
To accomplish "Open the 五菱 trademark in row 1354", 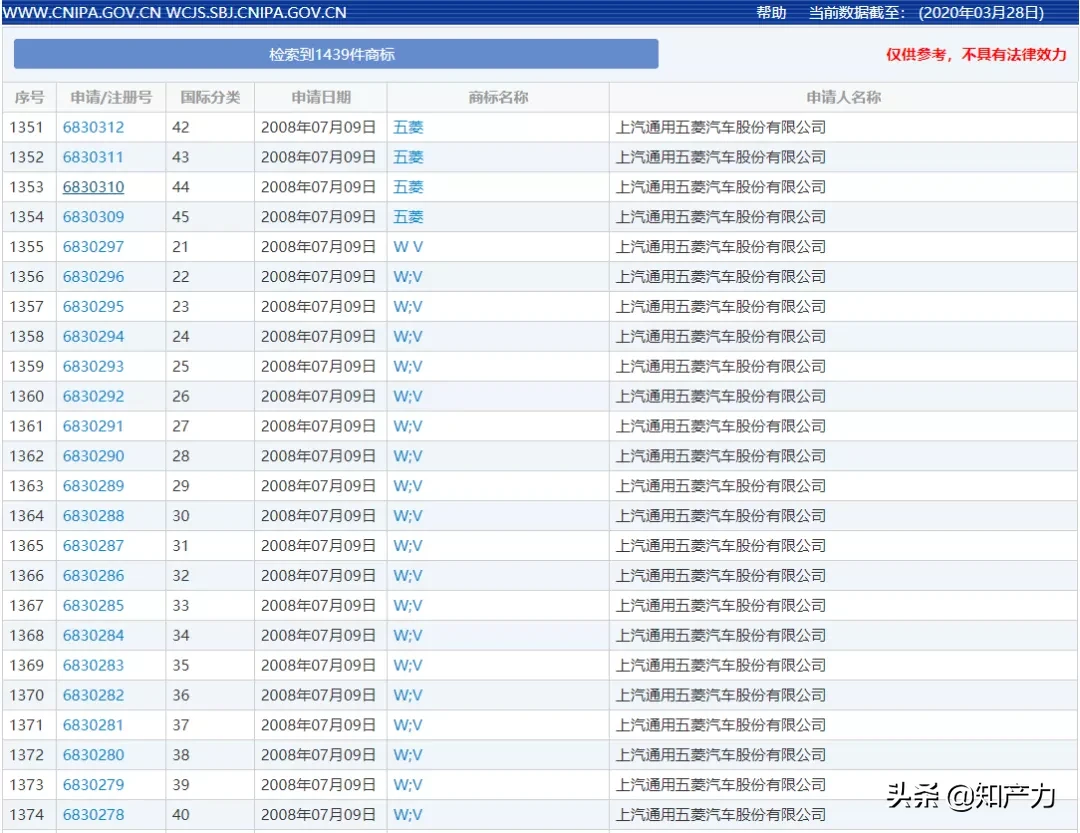I will 408,217.
